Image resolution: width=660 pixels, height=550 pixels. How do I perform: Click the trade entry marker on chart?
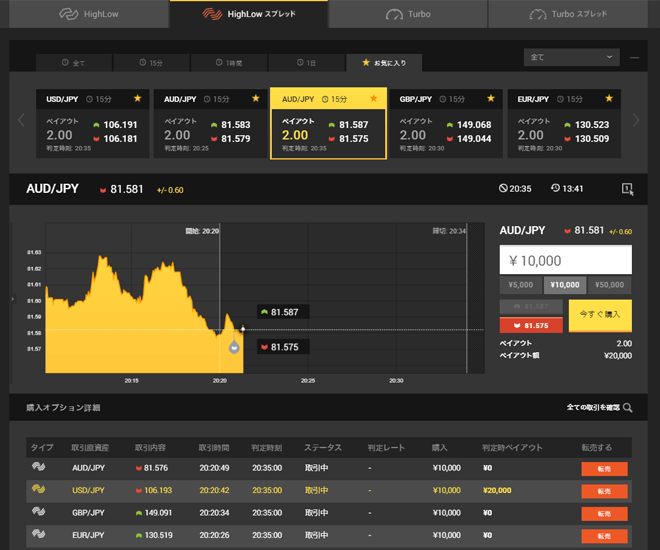tap(234, 348)
